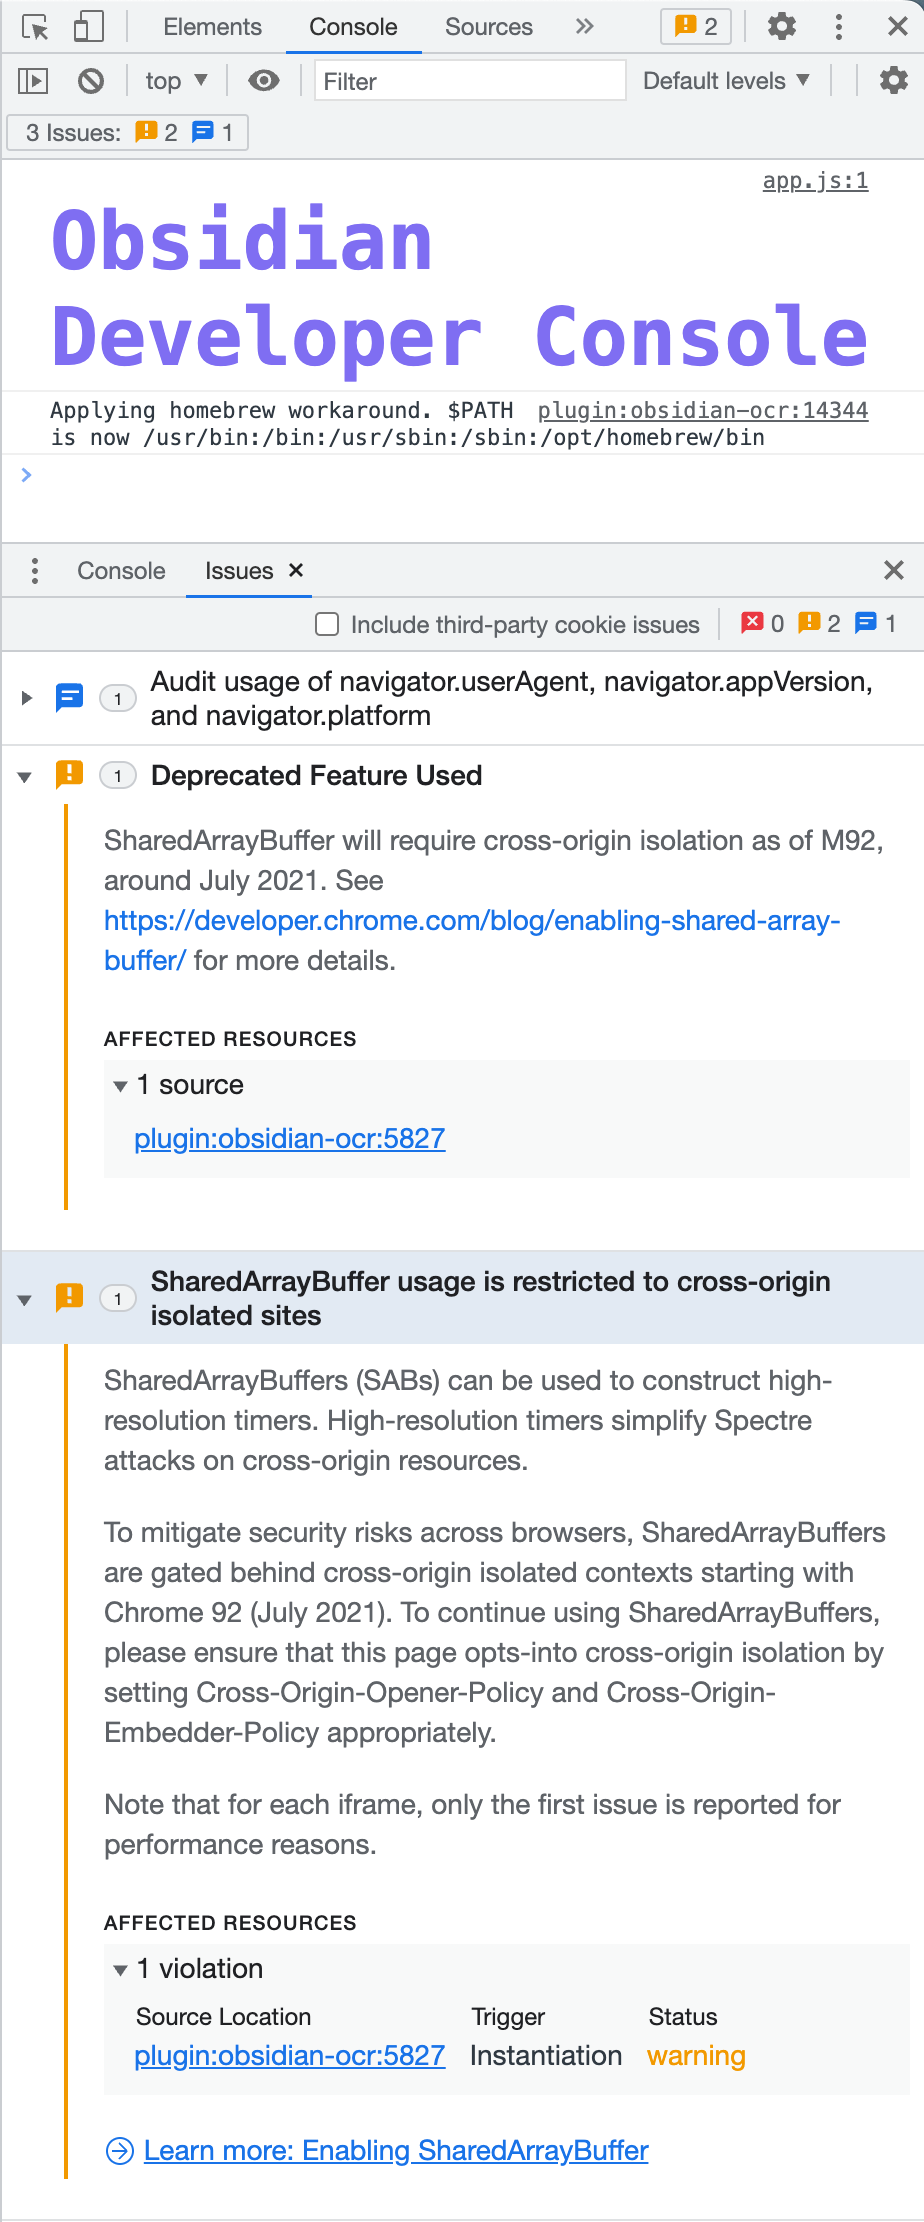Clear the console messages
Image resolution: width=924 pixels, height=2222 pixels.
click(x=91, y=80)
